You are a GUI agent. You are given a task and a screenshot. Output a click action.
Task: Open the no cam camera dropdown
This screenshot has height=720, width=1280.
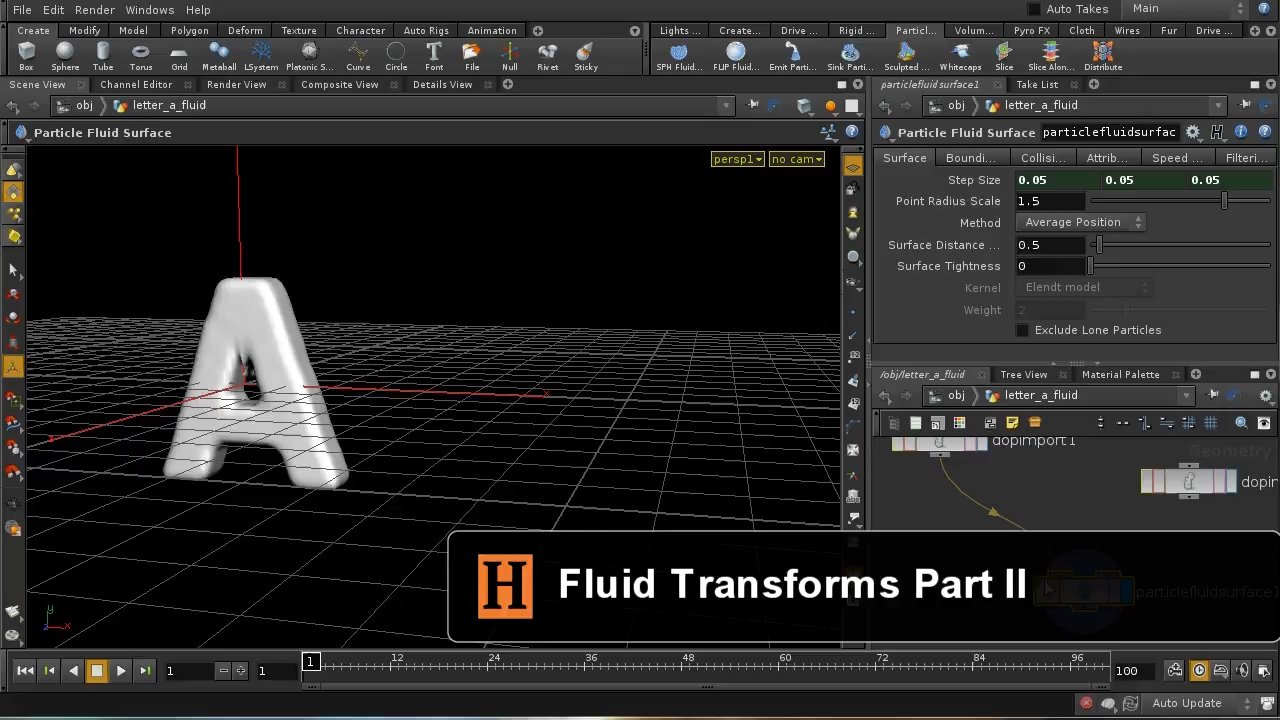tap(796, 158)
